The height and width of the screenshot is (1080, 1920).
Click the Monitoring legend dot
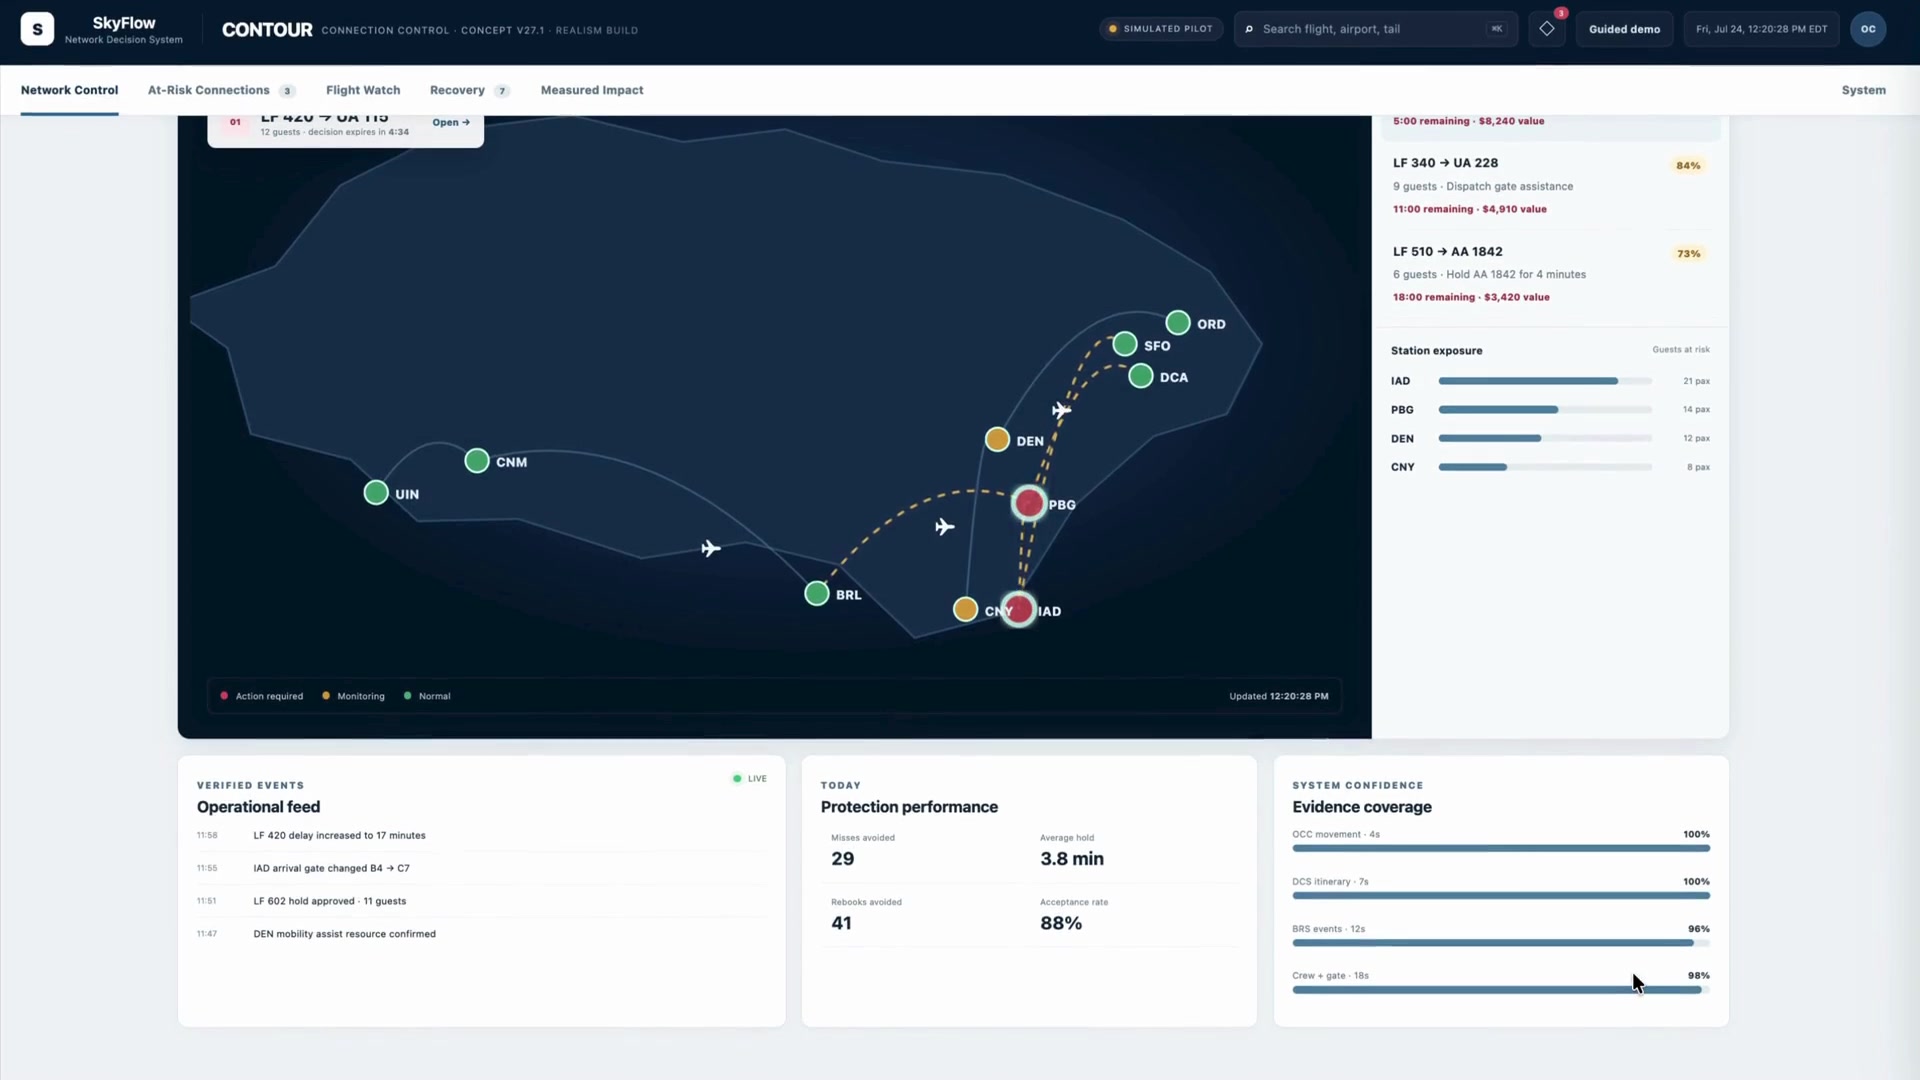point(326,695)
